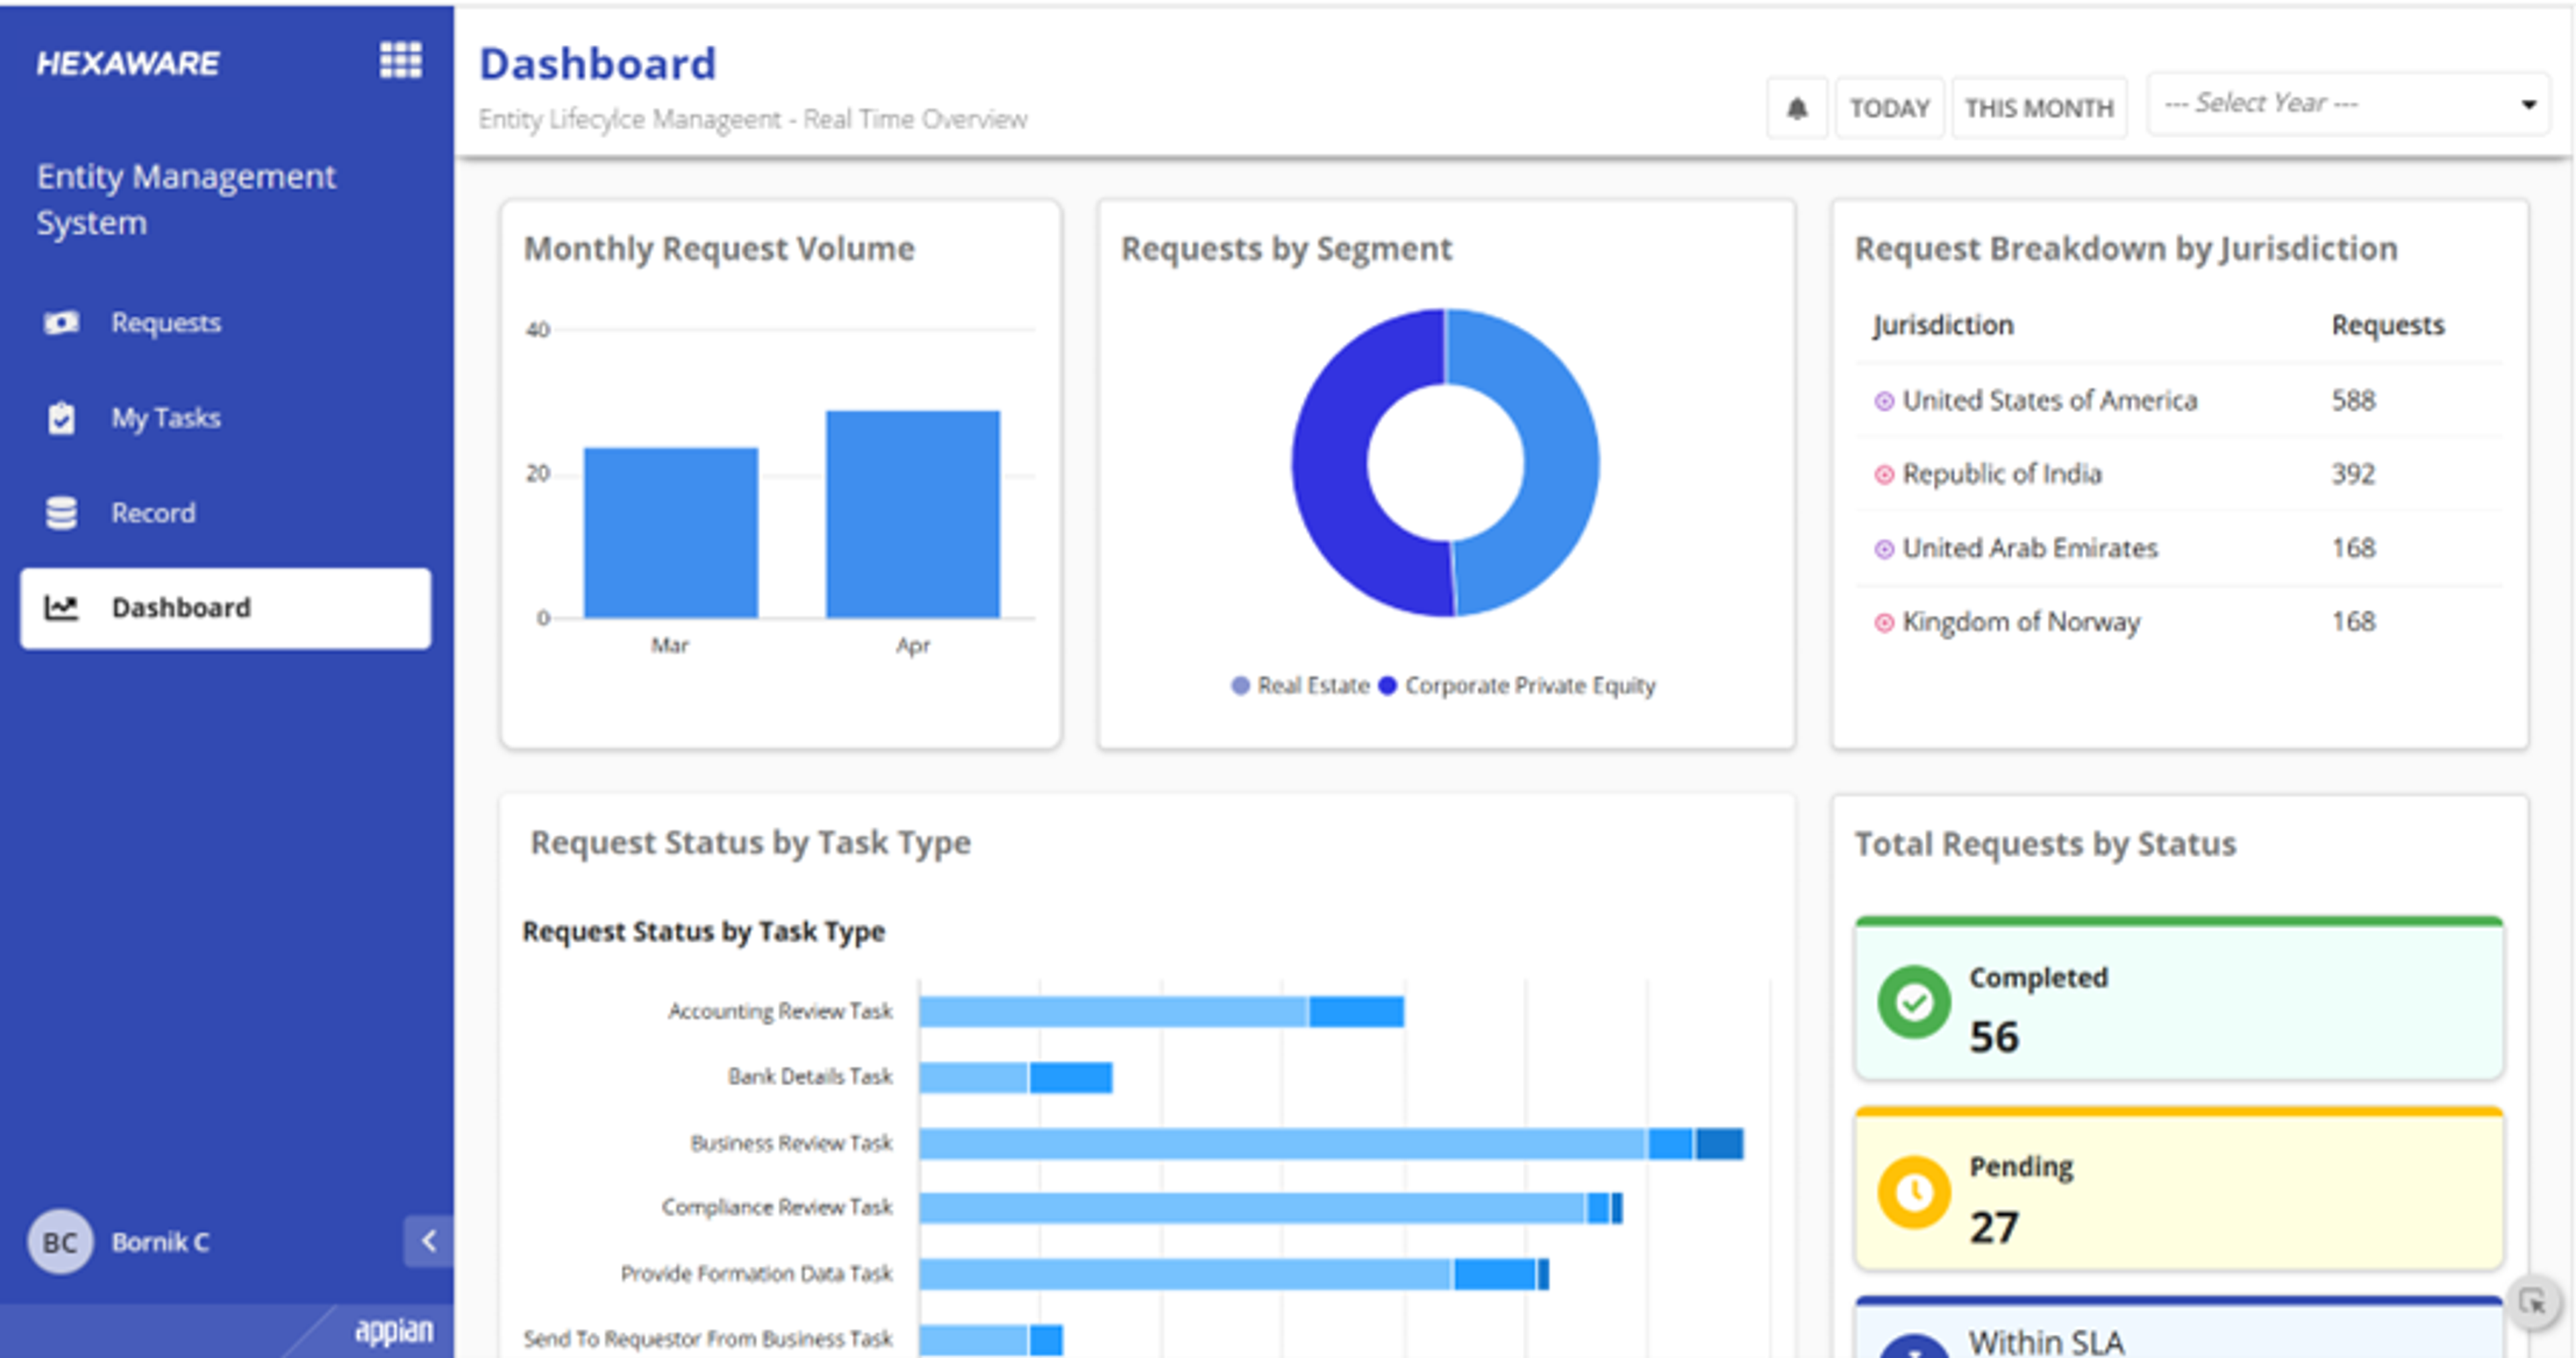The width and height of the screenshot is (2576, 1358).
Task: Open the Select Year dropdown
Action: 2349,104
